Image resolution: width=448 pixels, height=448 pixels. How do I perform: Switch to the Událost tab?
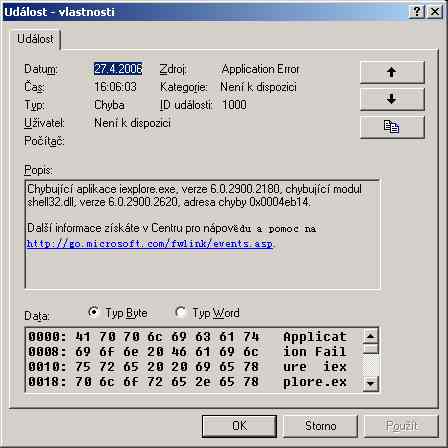[35, 39]
